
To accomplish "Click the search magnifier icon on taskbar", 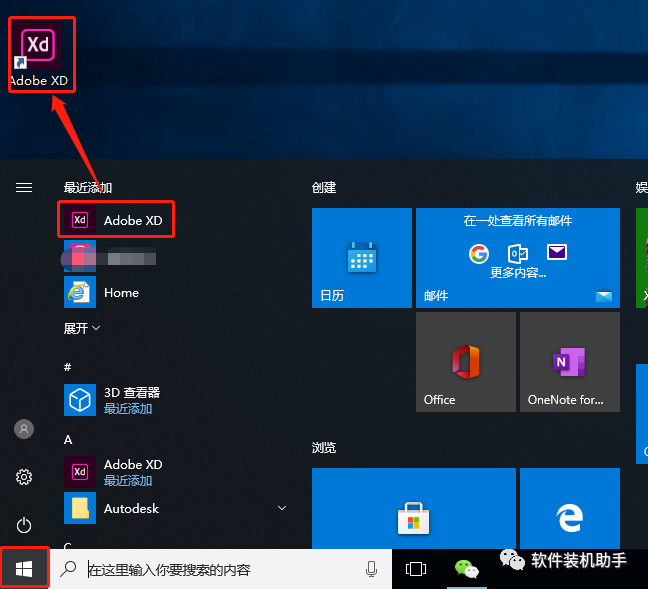I will click(68, 569).
